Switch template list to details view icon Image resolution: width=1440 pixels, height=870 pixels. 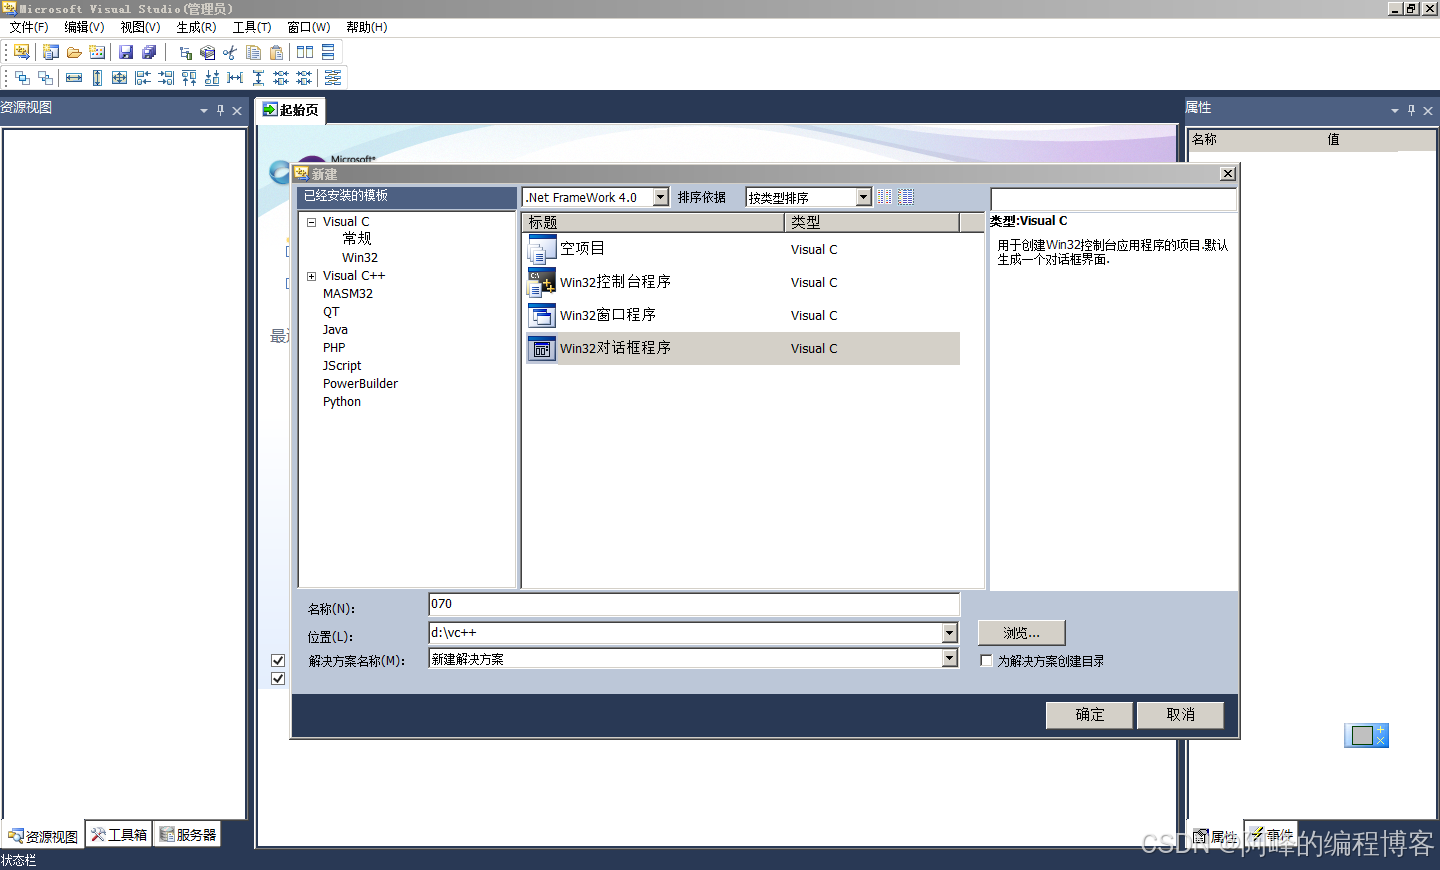tap(906, 197)
